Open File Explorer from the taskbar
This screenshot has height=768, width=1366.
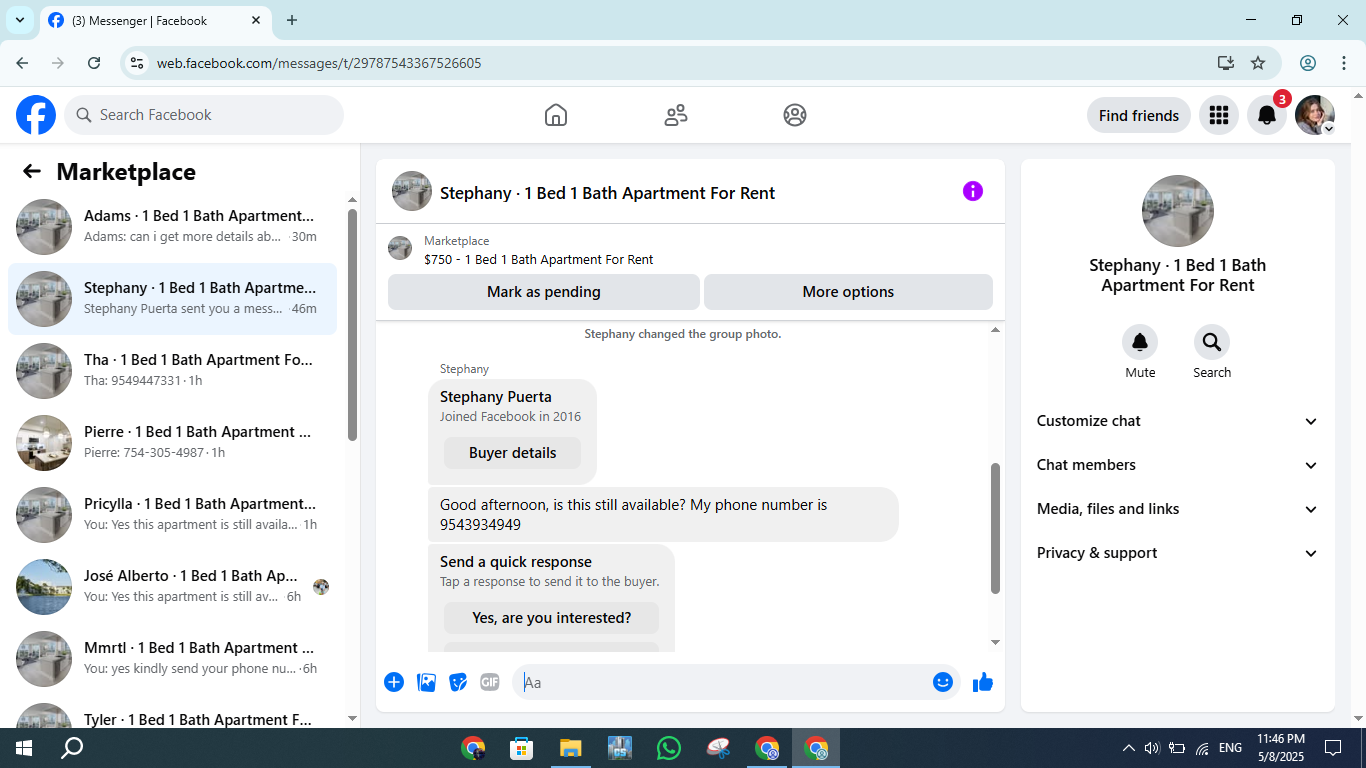tap(571, 748)
